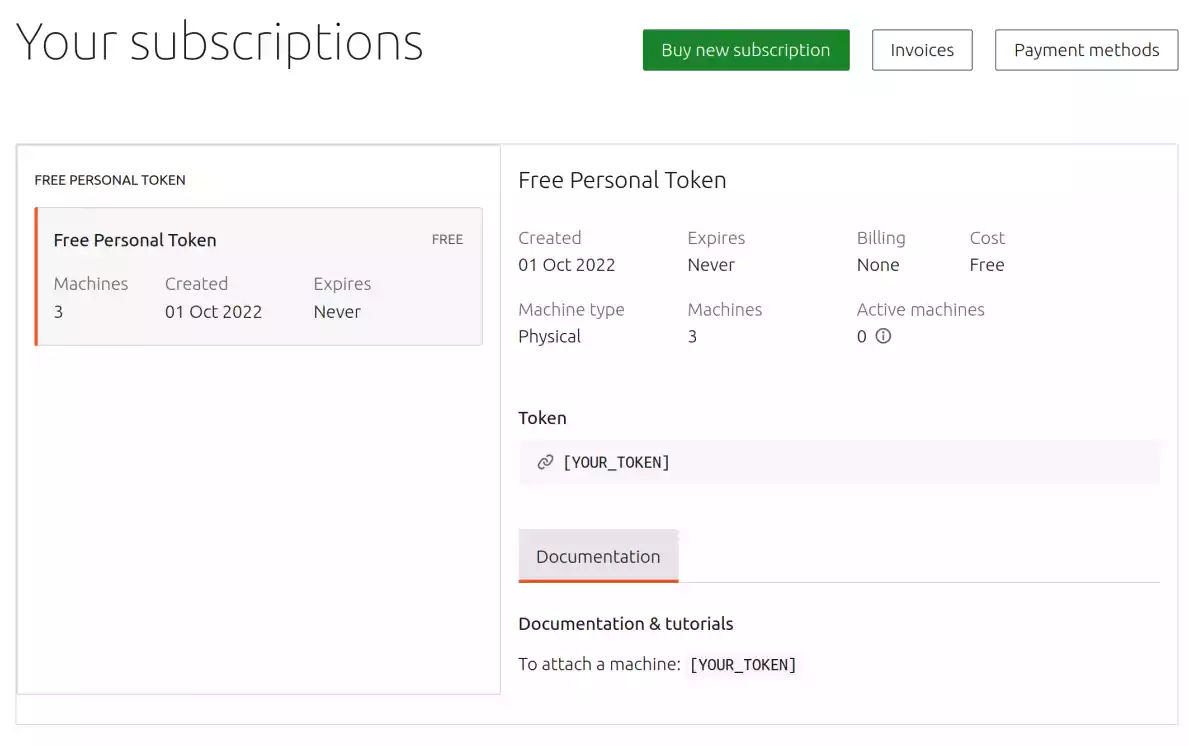This screenshot has height=746, width=1189.
Task: Click the attach machine command code snippet
Action: [x=743, y=665]
